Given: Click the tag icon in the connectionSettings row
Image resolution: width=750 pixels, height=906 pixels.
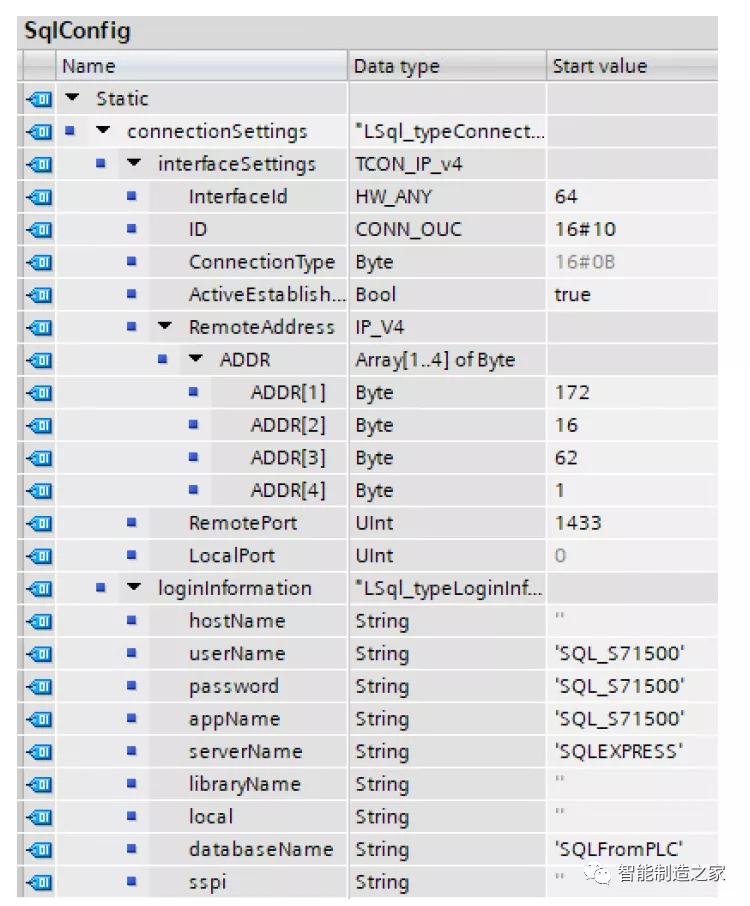Looking at the screenshot, I should [39, 132].
